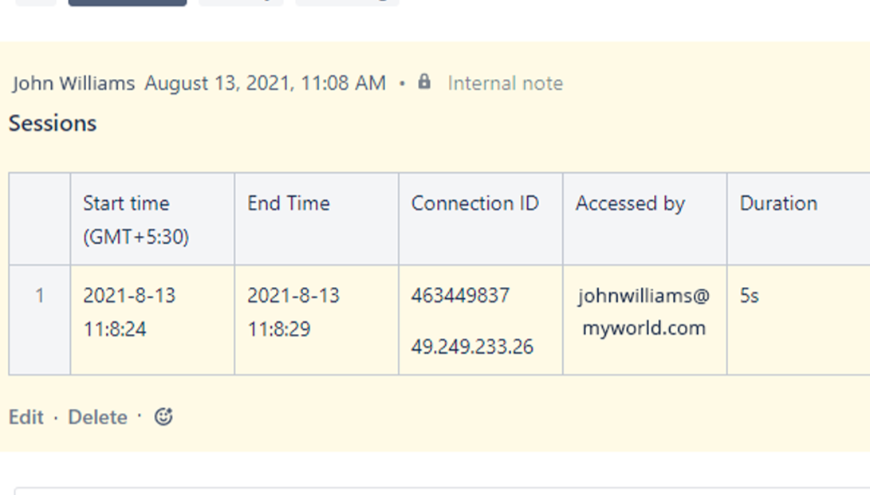Click the IP address 49.249.233.26
The image size is (870, 495).
tap(472, 347)
